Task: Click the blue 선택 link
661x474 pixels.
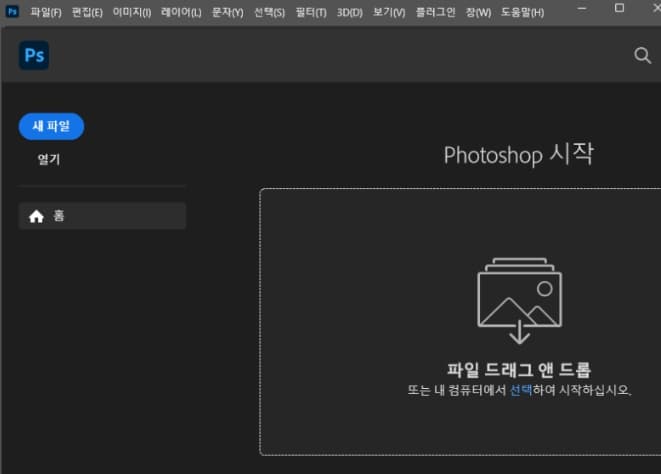Action: coord(521,390)
